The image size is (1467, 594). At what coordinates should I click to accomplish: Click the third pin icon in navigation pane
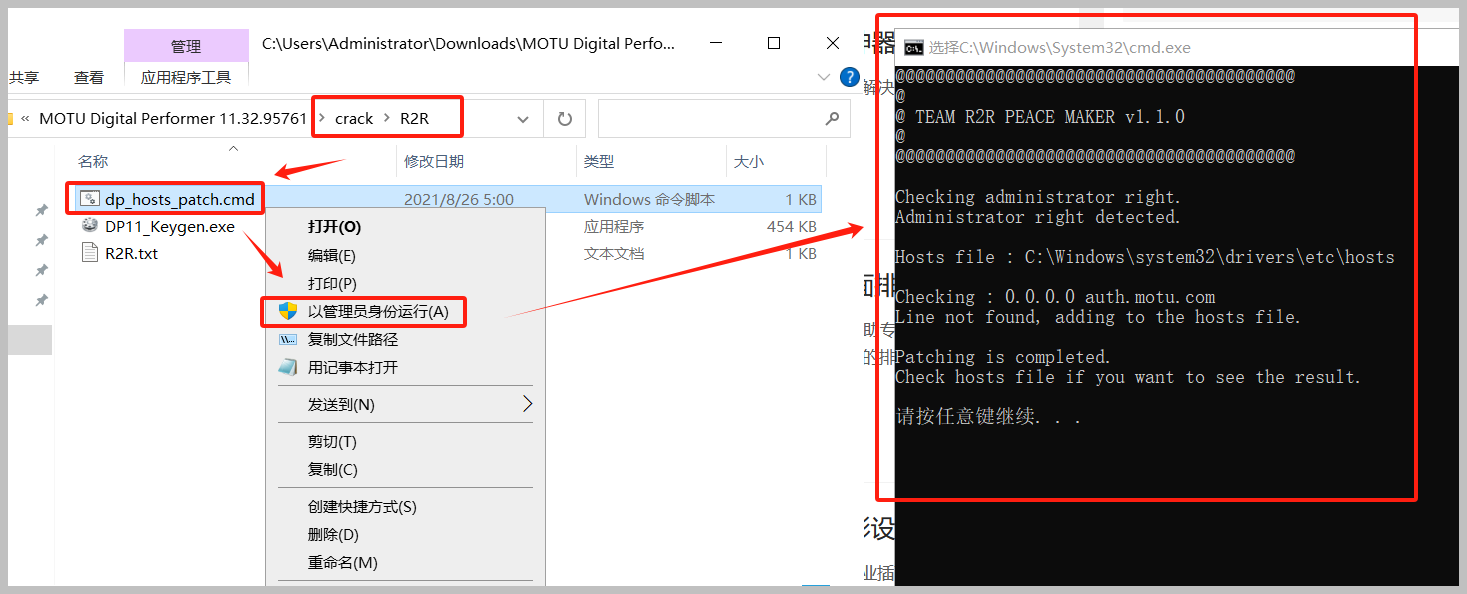tap(42, 270)
